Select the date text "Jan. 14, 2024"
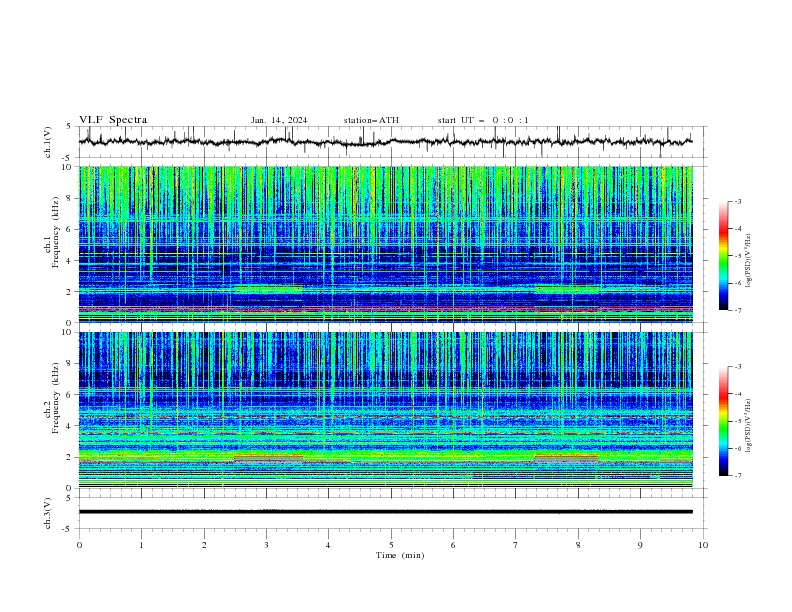The width and height of the screenshot is (792, 612). [279, 120]
